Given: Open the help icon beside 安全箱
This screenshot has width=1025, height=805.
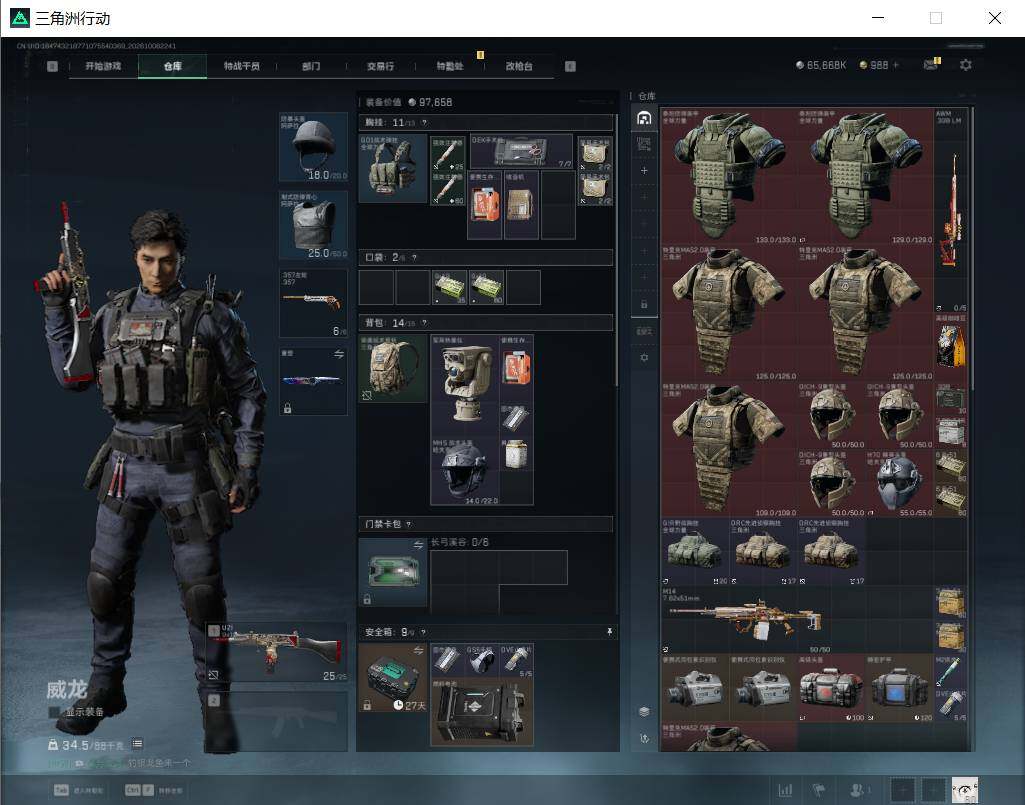Looking at the screenshot, I should click(x=424, y=632).
